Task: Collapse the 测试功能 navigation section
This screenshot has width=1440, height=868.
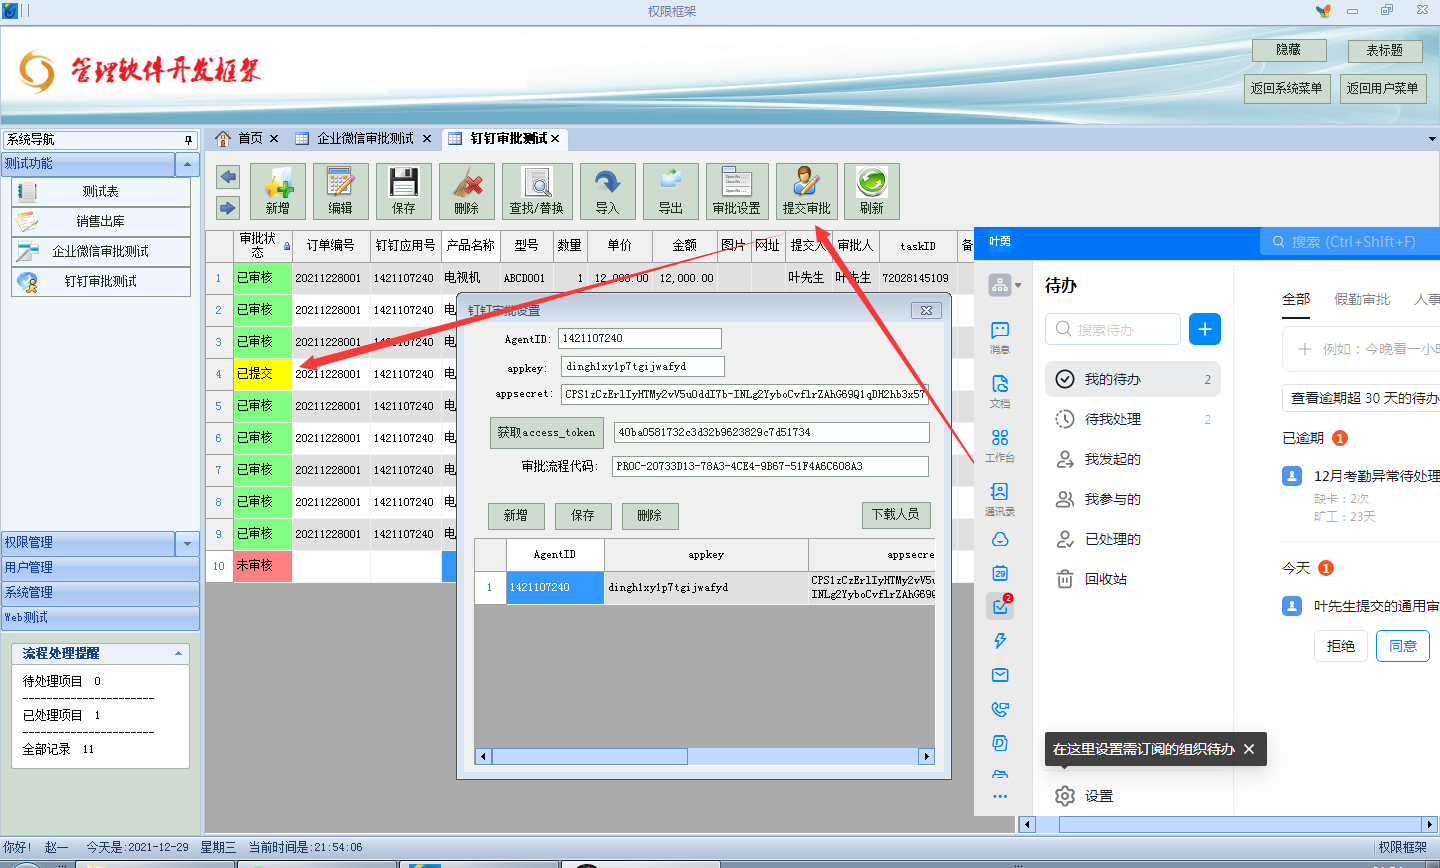Action: 187,164
